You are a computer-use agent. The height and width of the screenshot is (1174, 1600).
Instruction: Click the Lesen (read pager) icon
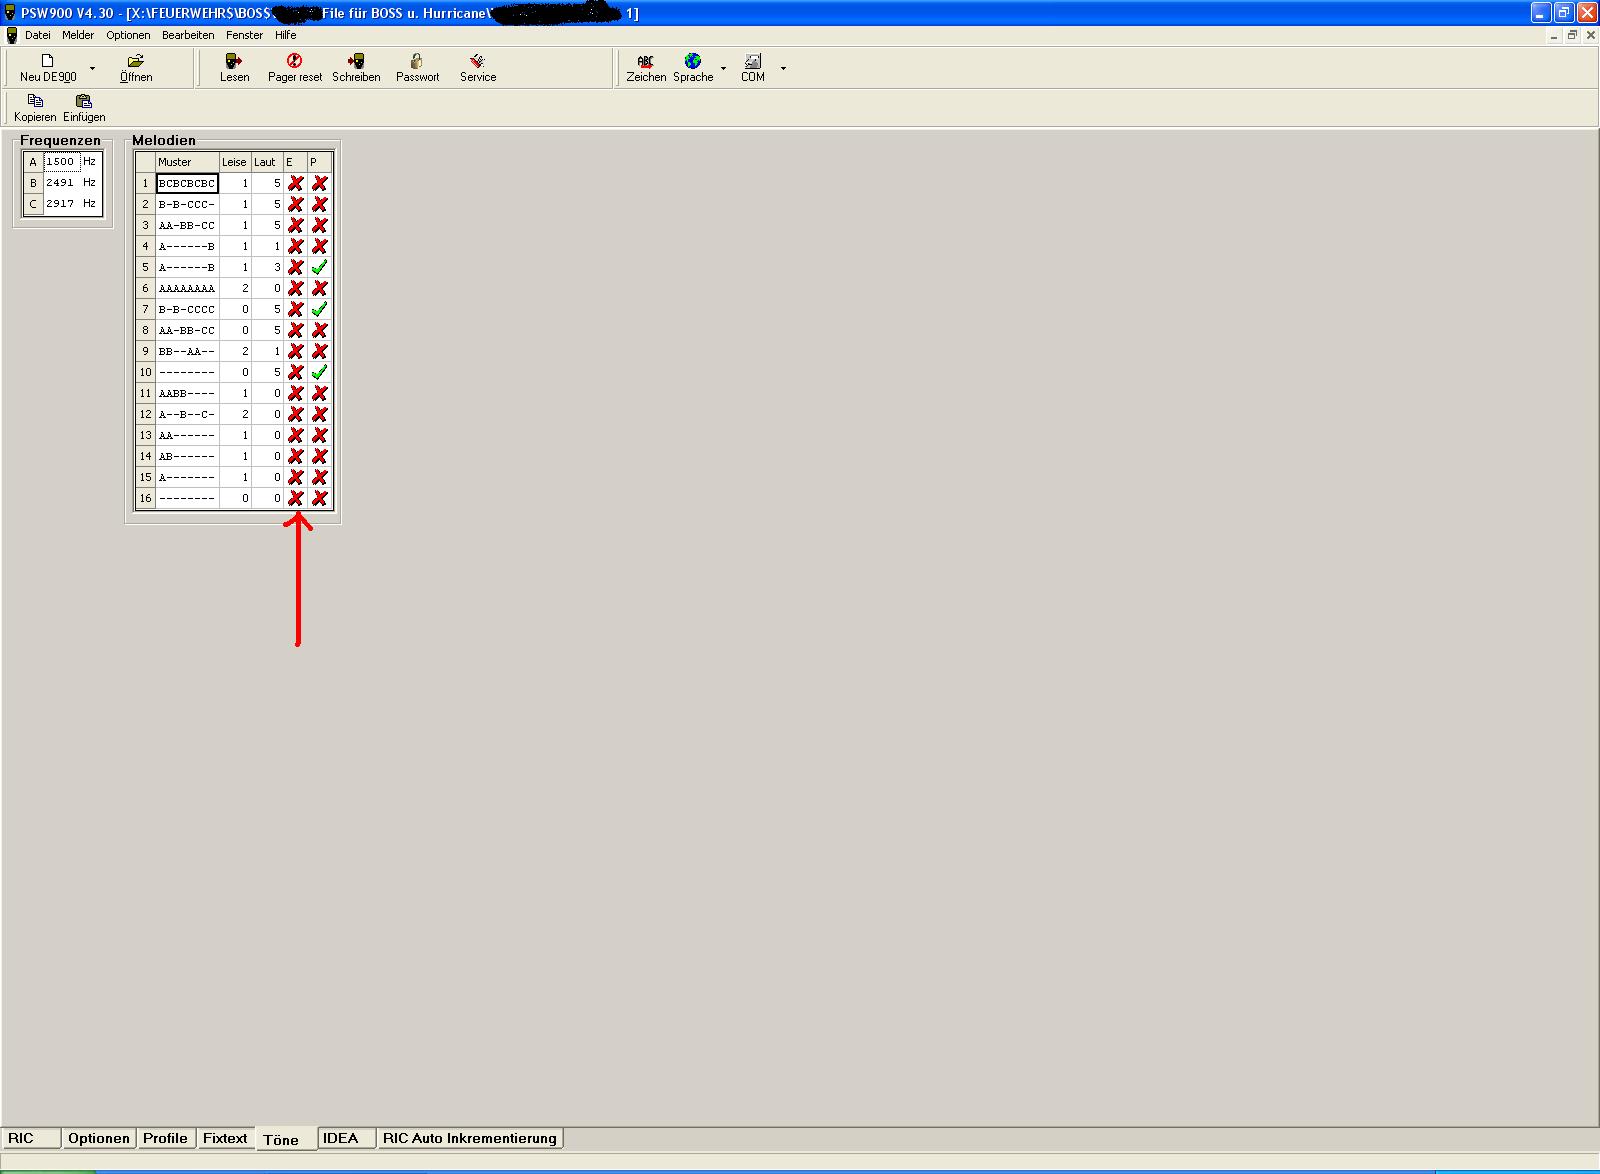pyautogui.click(x=234, y=62)
